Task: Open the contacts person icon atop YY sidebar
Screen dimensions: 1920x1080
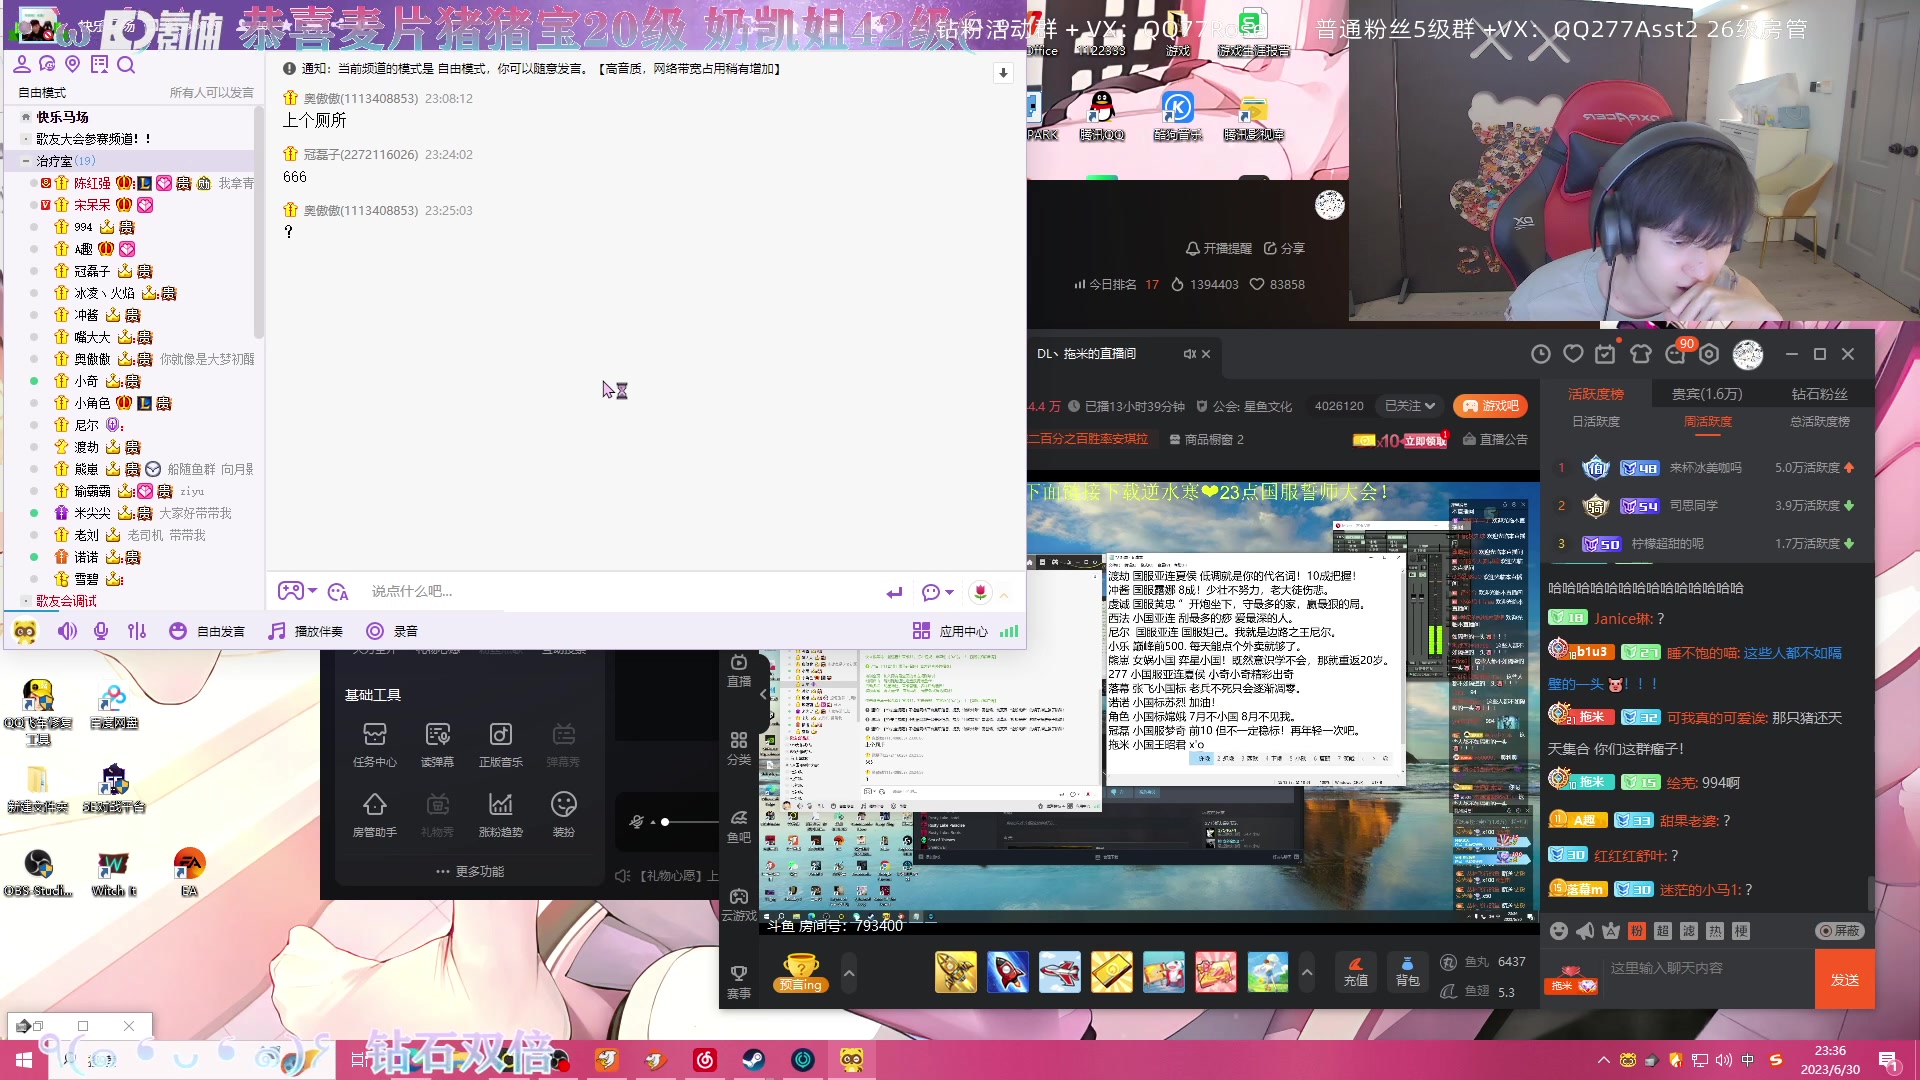Action: coord(21,65)
